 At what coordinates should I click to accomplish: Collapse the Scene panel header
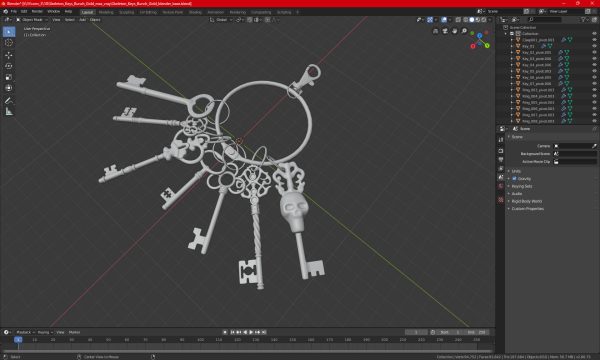pyautogui.click(x=517, y=137)
